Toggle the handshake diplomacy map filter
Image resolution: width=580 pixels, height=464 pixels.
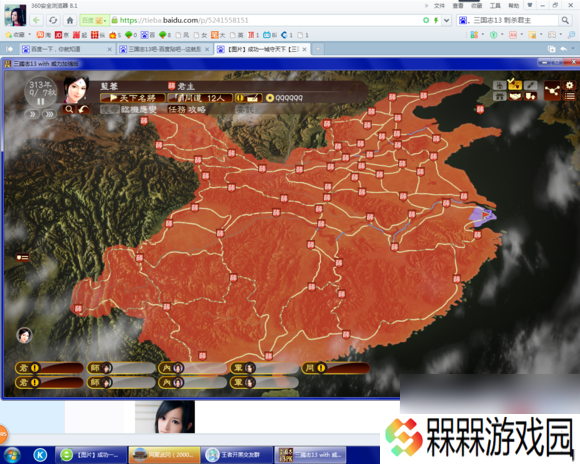tap(515, 97)
